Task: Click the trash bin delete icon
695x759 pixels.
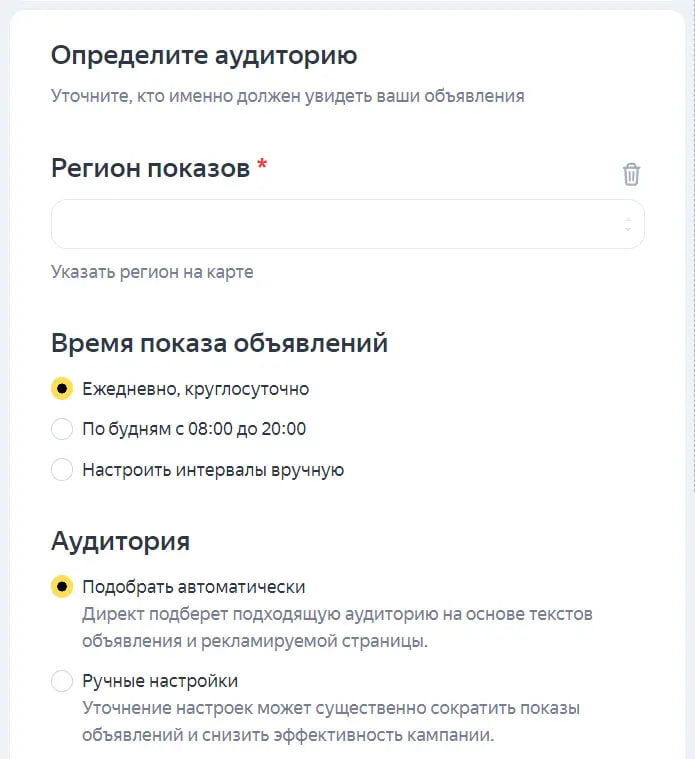Action: point(631,174)
